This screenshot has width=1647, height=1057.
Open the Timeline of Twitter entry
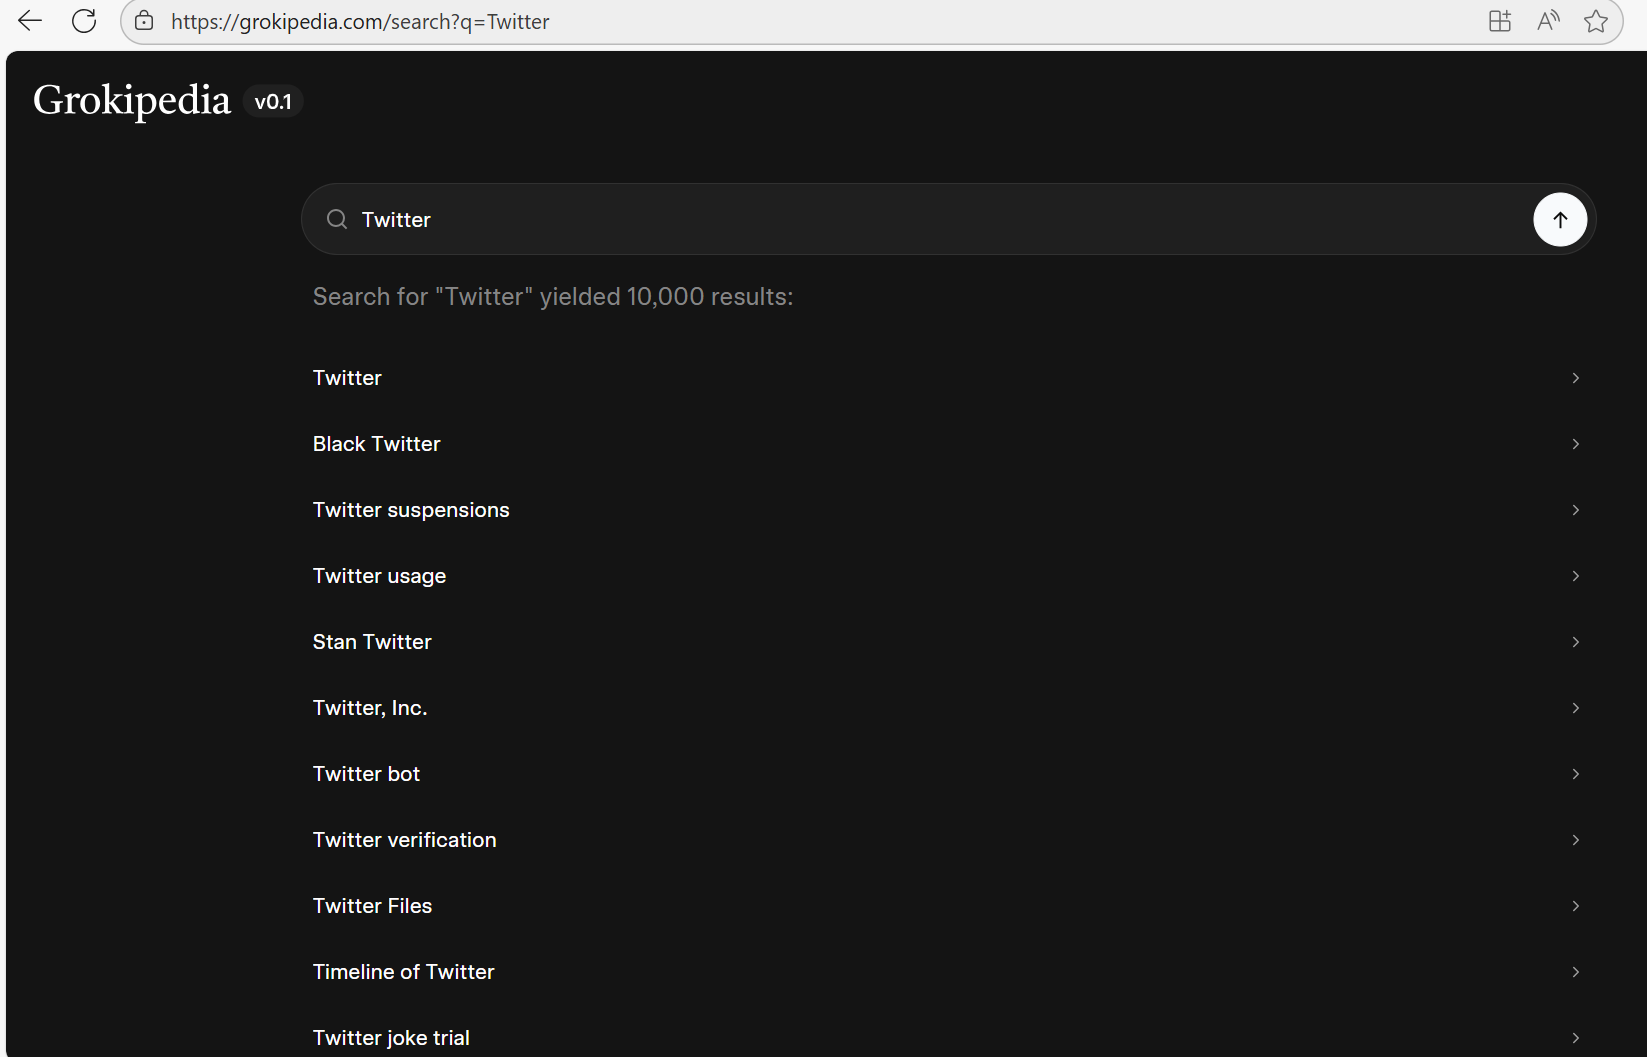pos(403,972)
